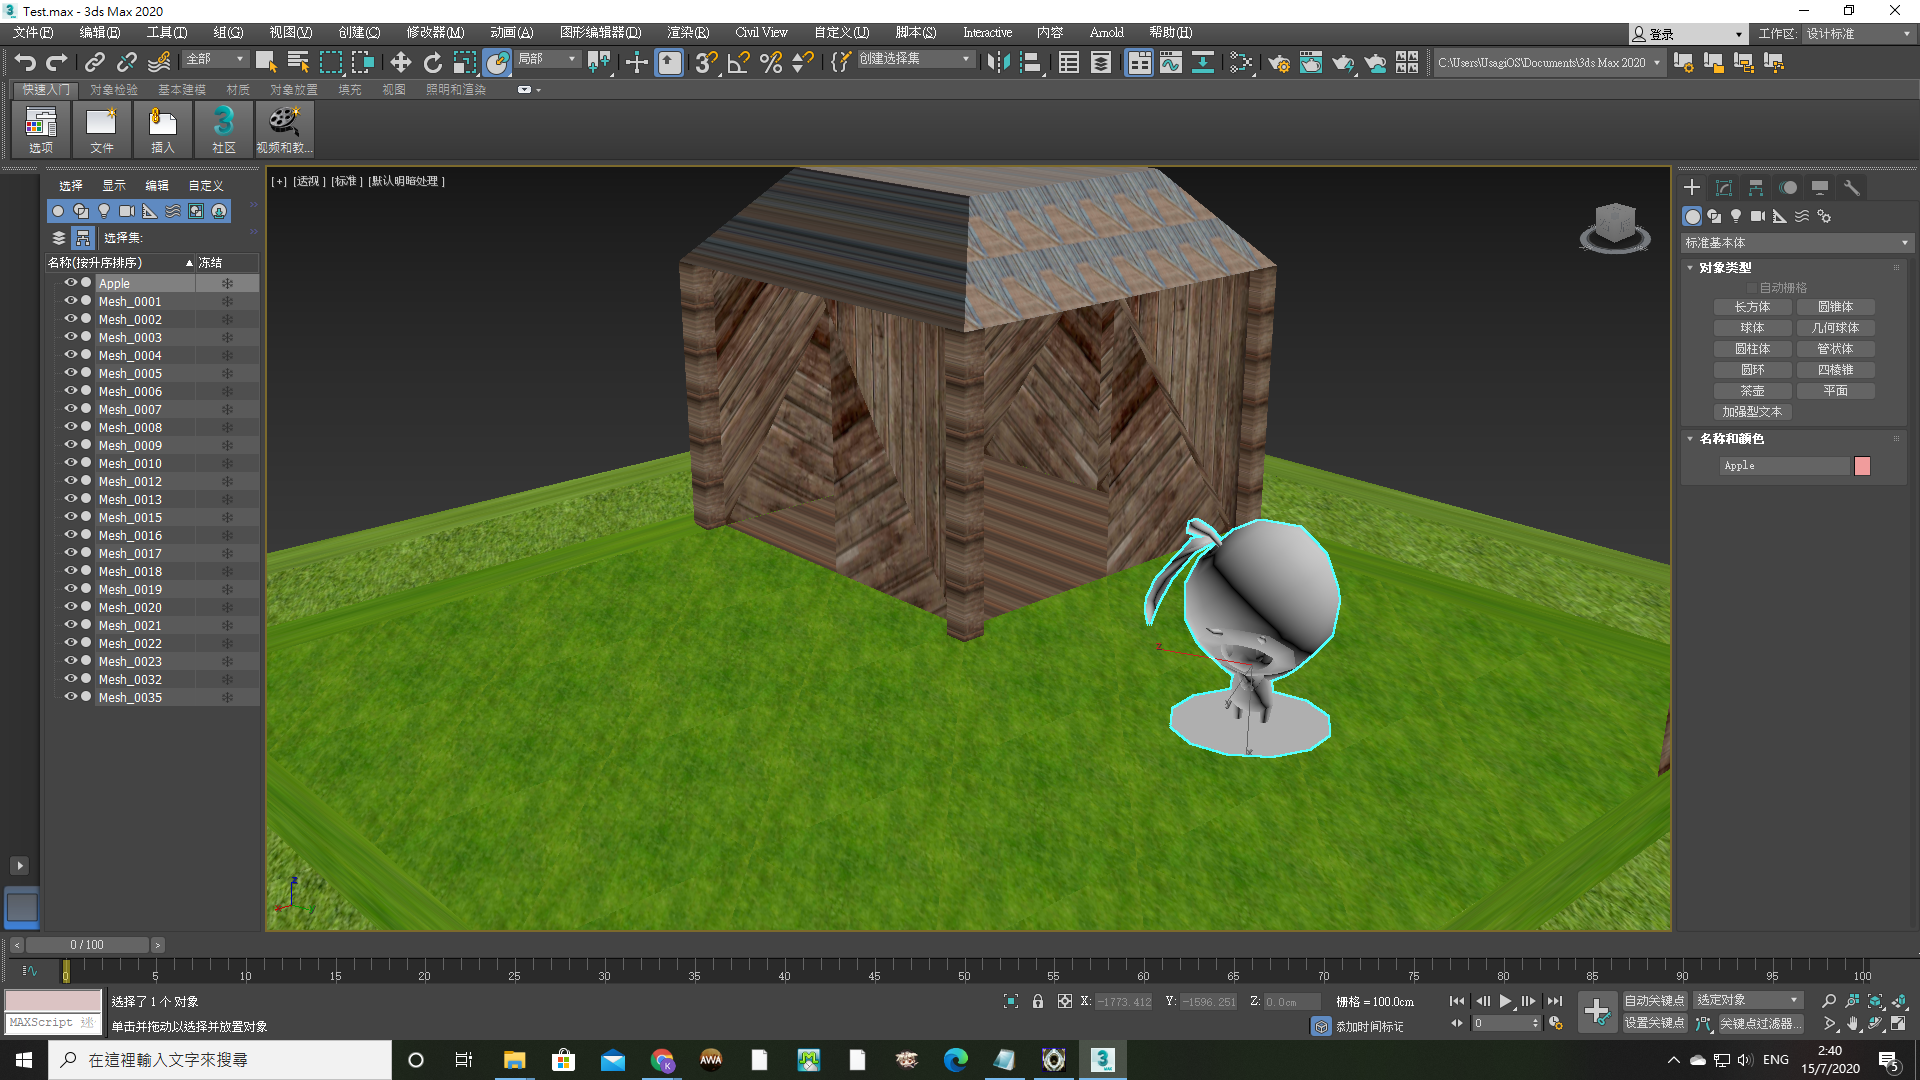Click the Undo arrow in toolbar

pos(25,63)
